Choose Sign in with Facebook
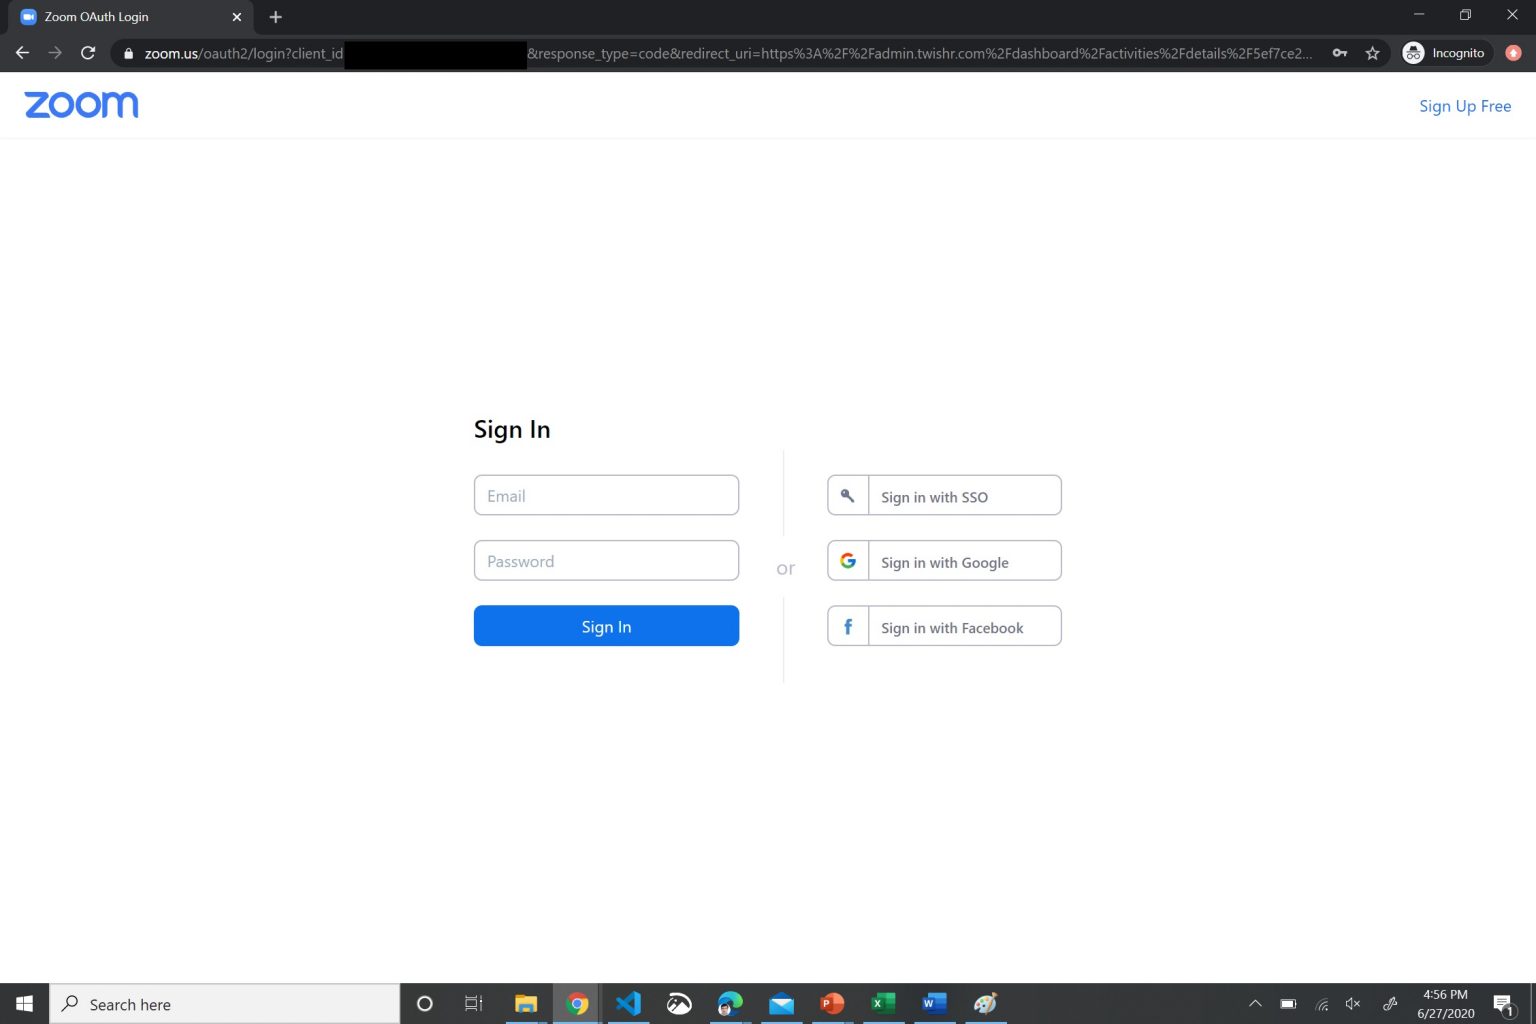This screenshot has height=1024, width=1536. [x=944, y=626]
